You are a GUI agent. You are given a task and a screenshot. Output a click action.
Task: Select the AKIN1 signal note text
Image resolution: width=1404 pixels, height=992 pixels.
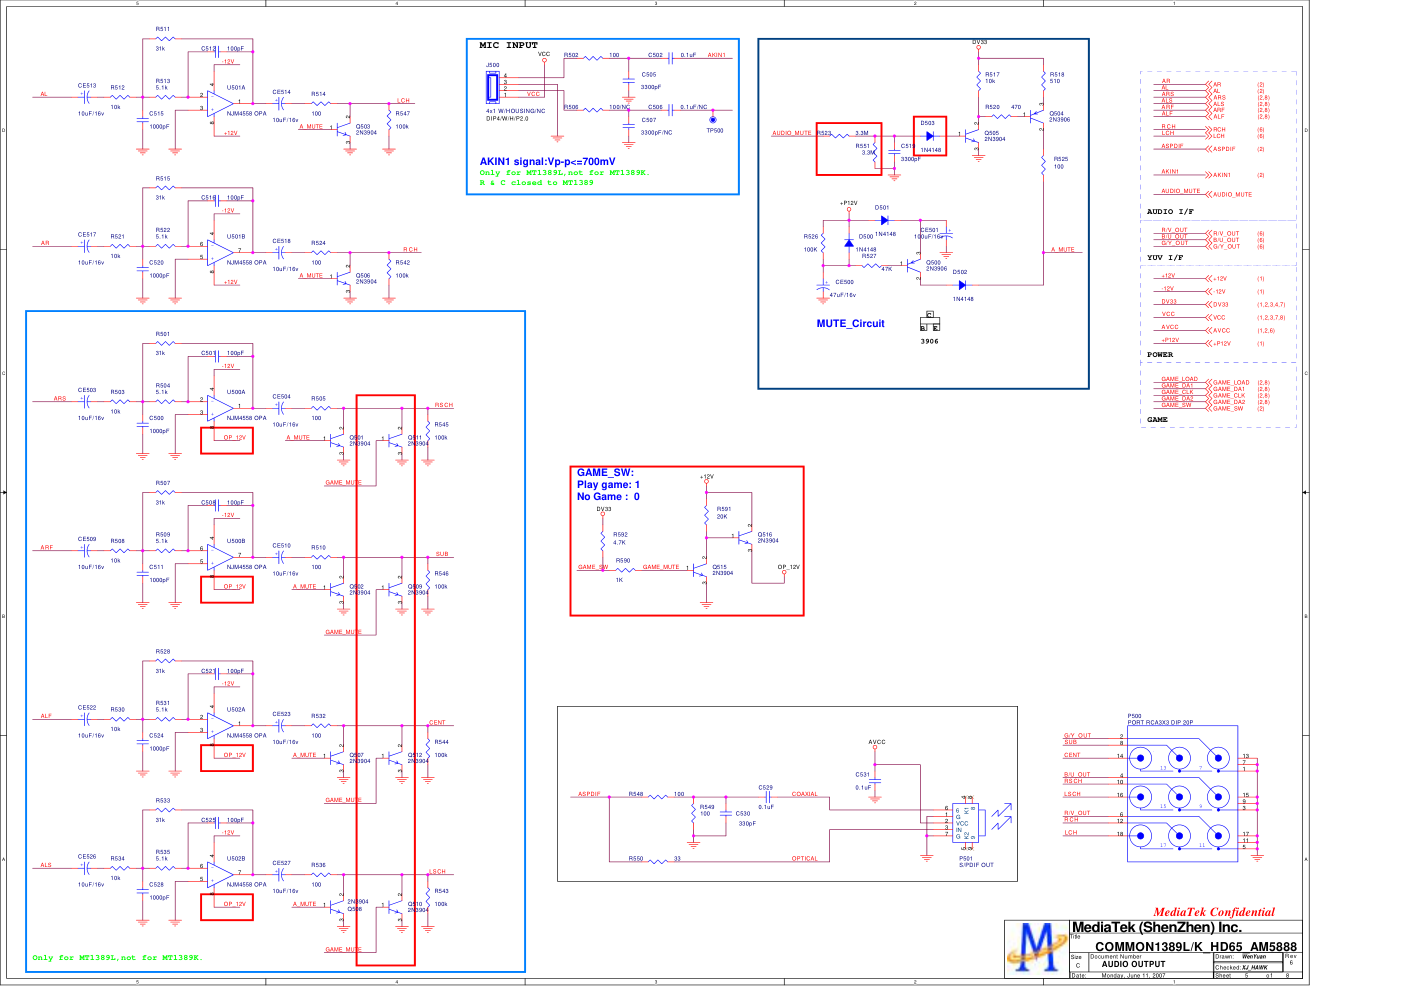pyautogui.click(x=547, y=161)
